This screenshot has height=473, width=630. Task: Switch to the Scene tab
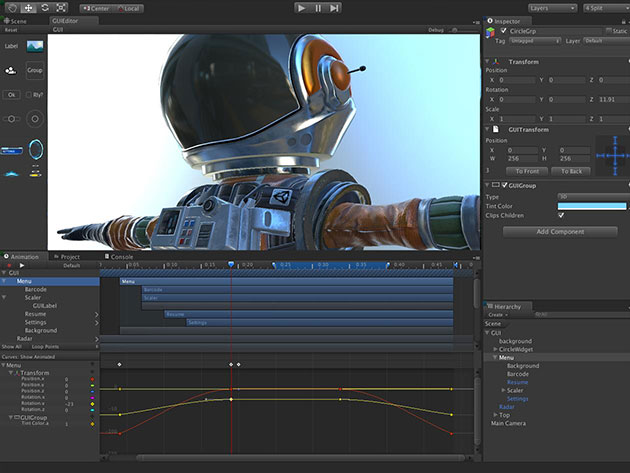[15, 21]
